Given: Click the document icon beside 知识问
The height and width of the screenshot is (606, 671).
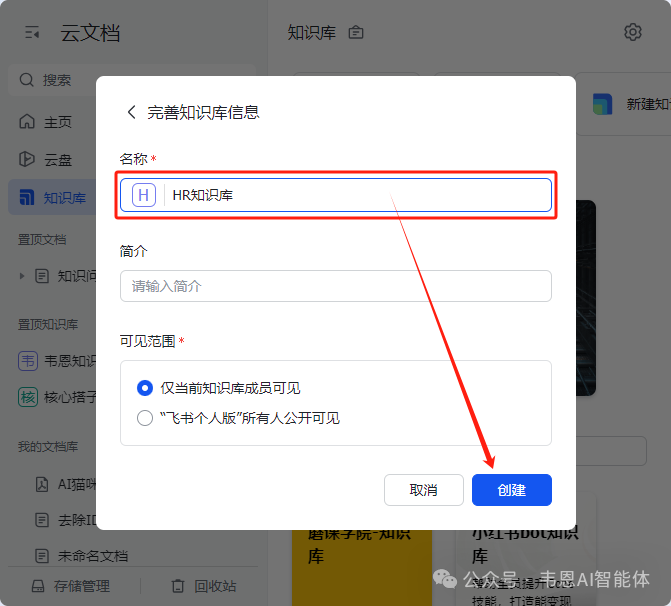Looking at the screenshot, I should [x=42, y=276].
